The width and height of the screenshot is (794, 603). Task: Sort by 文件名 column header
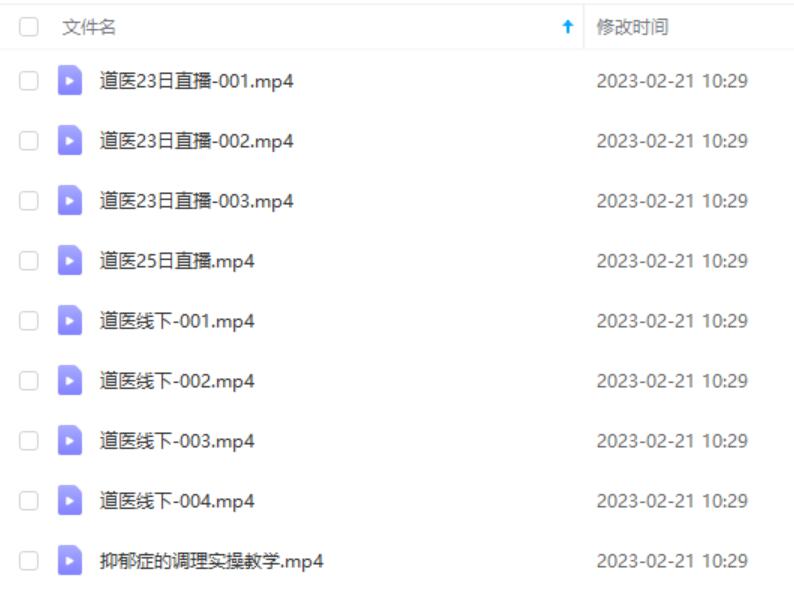[x=89, y=27]
